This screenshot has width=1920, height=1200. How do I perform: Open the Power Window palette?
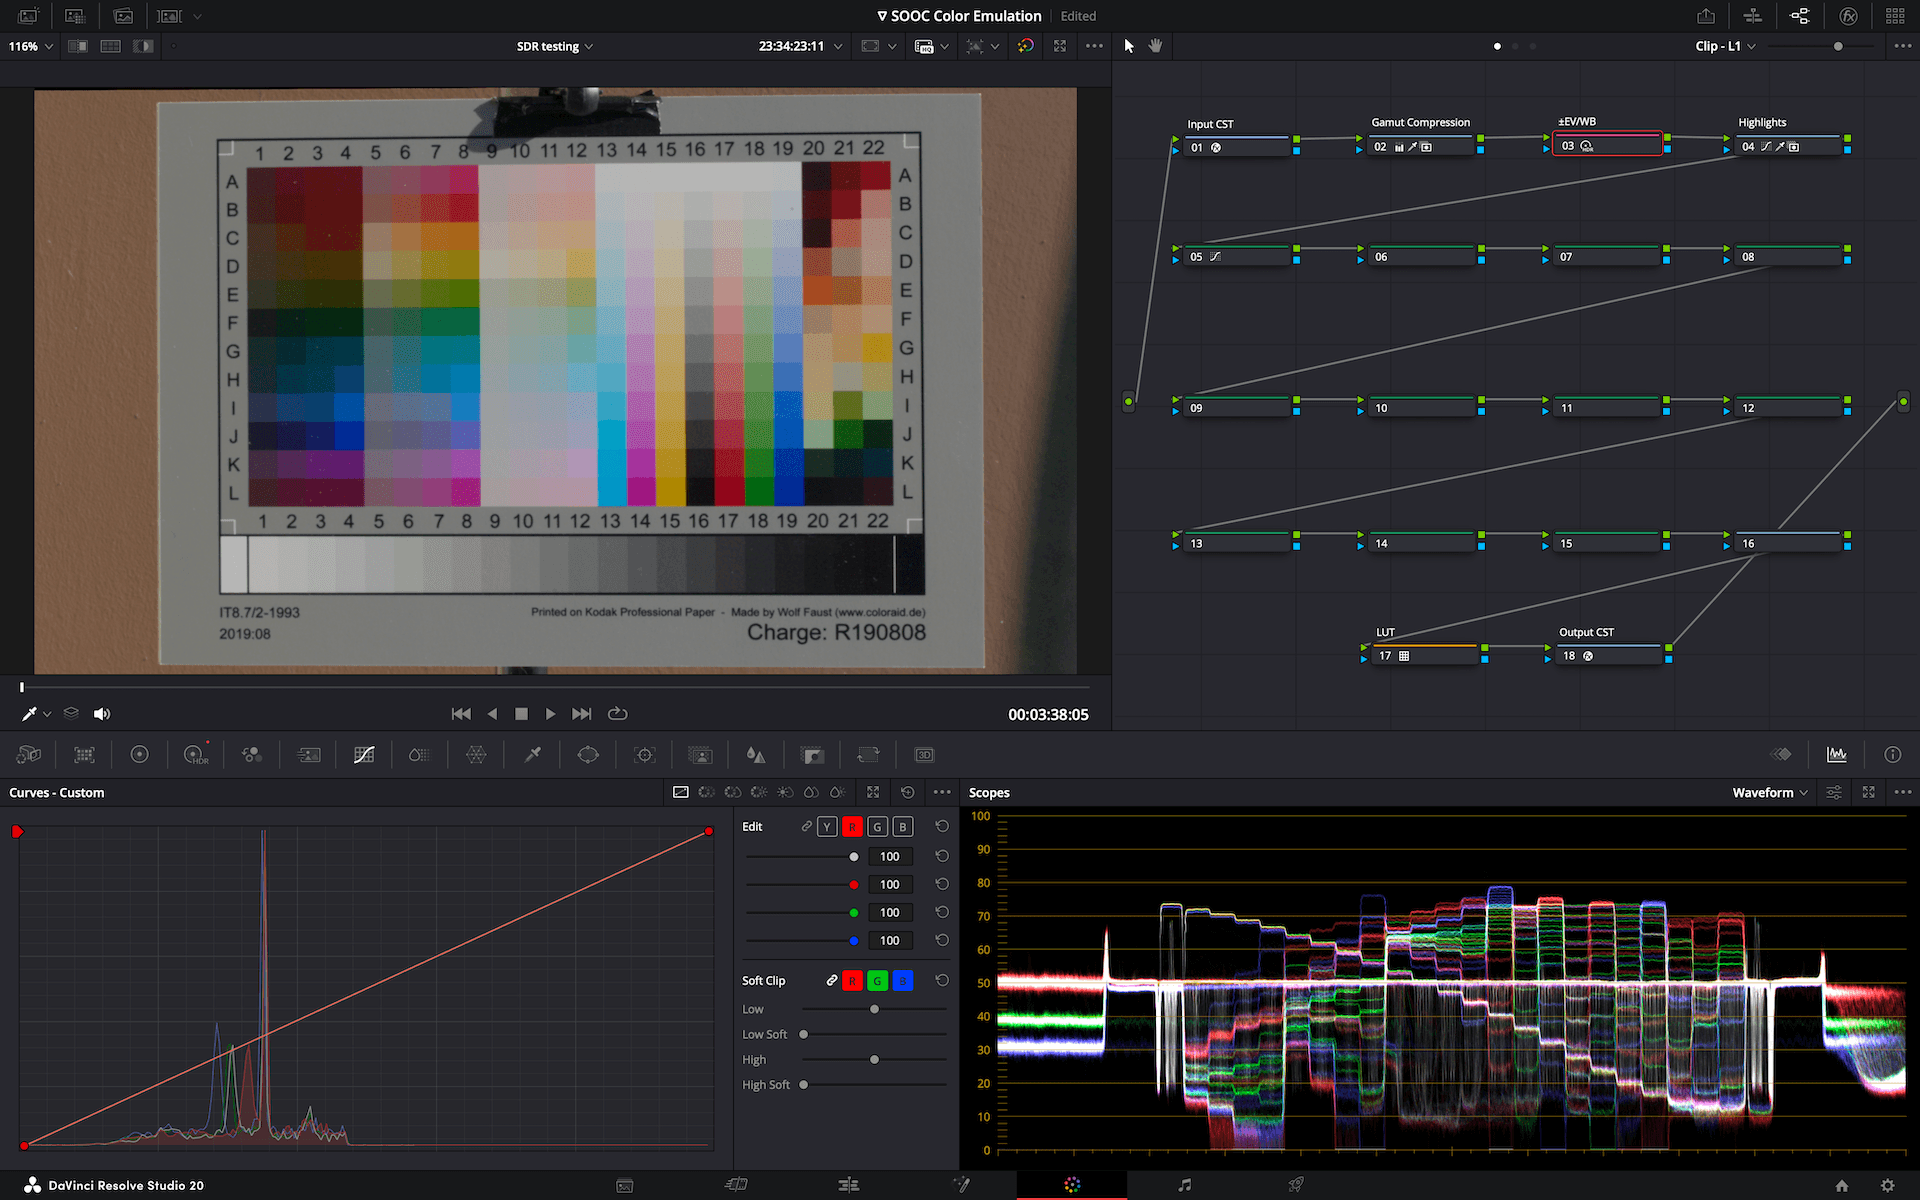click(588, 755)
